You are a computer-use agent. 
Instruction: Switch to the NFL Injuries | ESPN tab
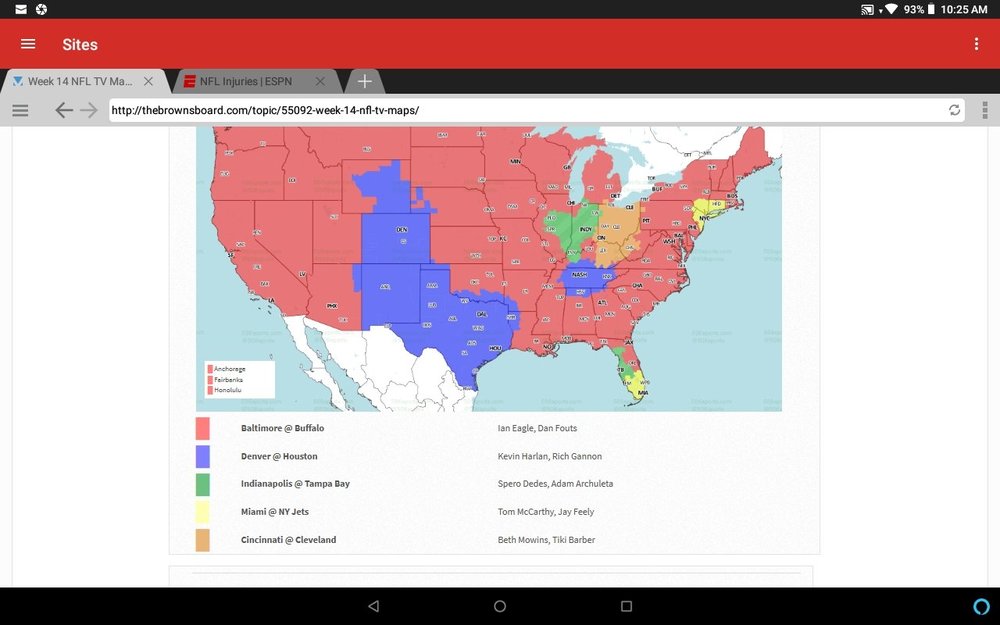(x=246, y=82)
